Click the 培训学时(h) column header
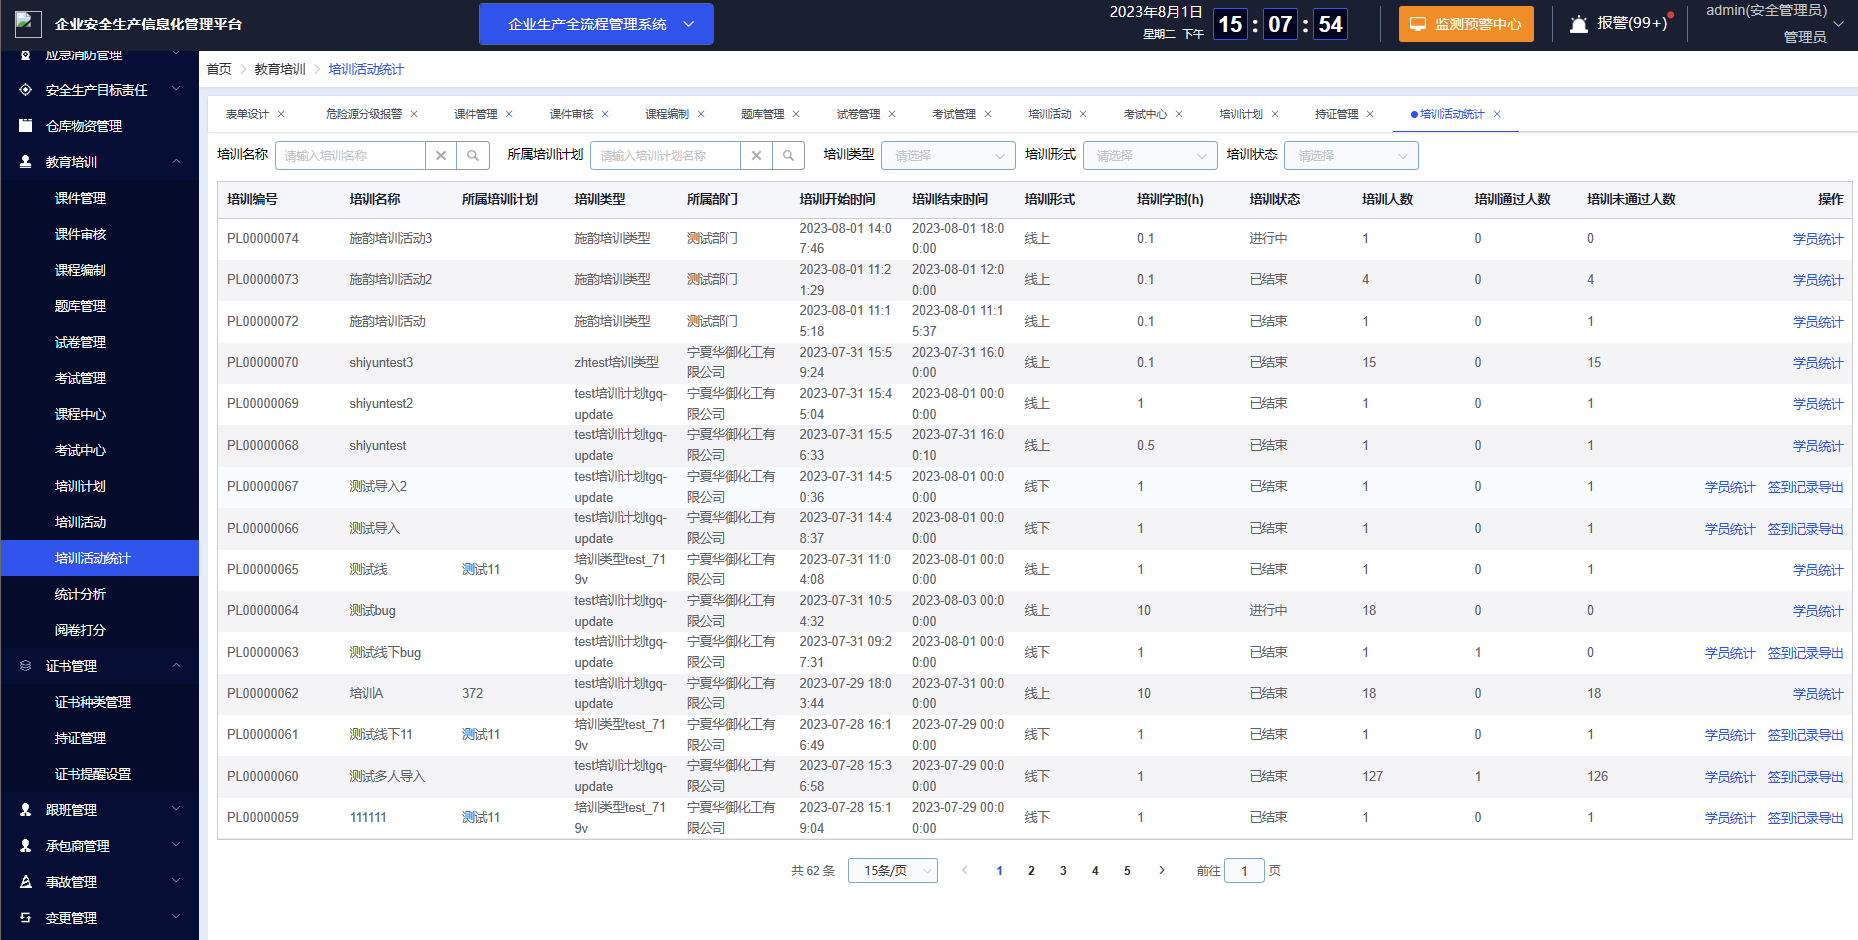 click(1170, 199)
